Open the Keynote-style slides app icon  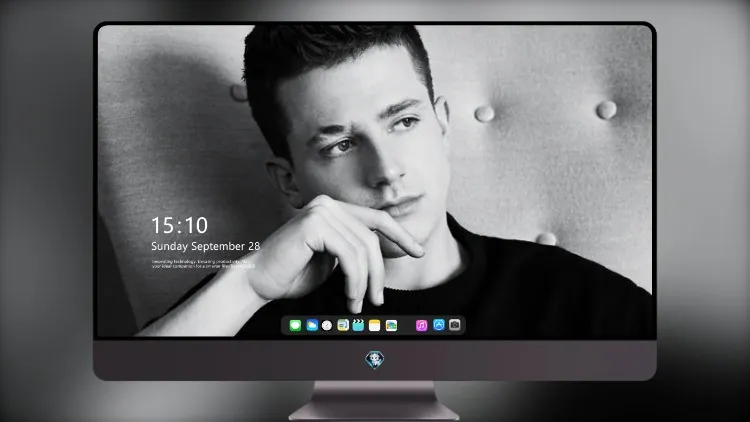pos(343,325)
